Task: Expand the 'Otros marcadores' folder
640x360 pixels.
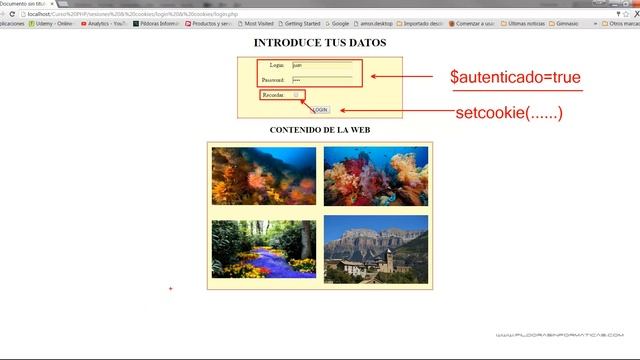Action: click(621, 24)
